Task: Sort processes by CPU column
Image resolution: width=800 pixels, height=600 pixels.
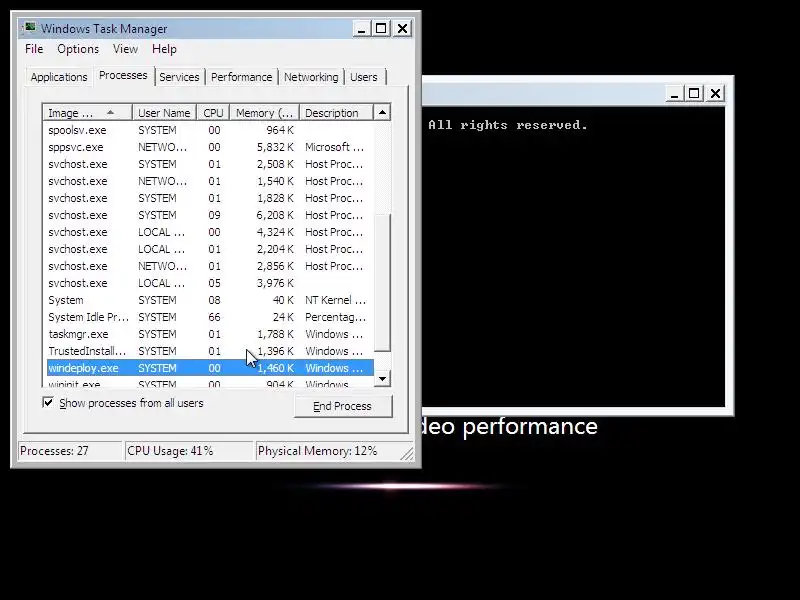Action: [x=213, y=113]
